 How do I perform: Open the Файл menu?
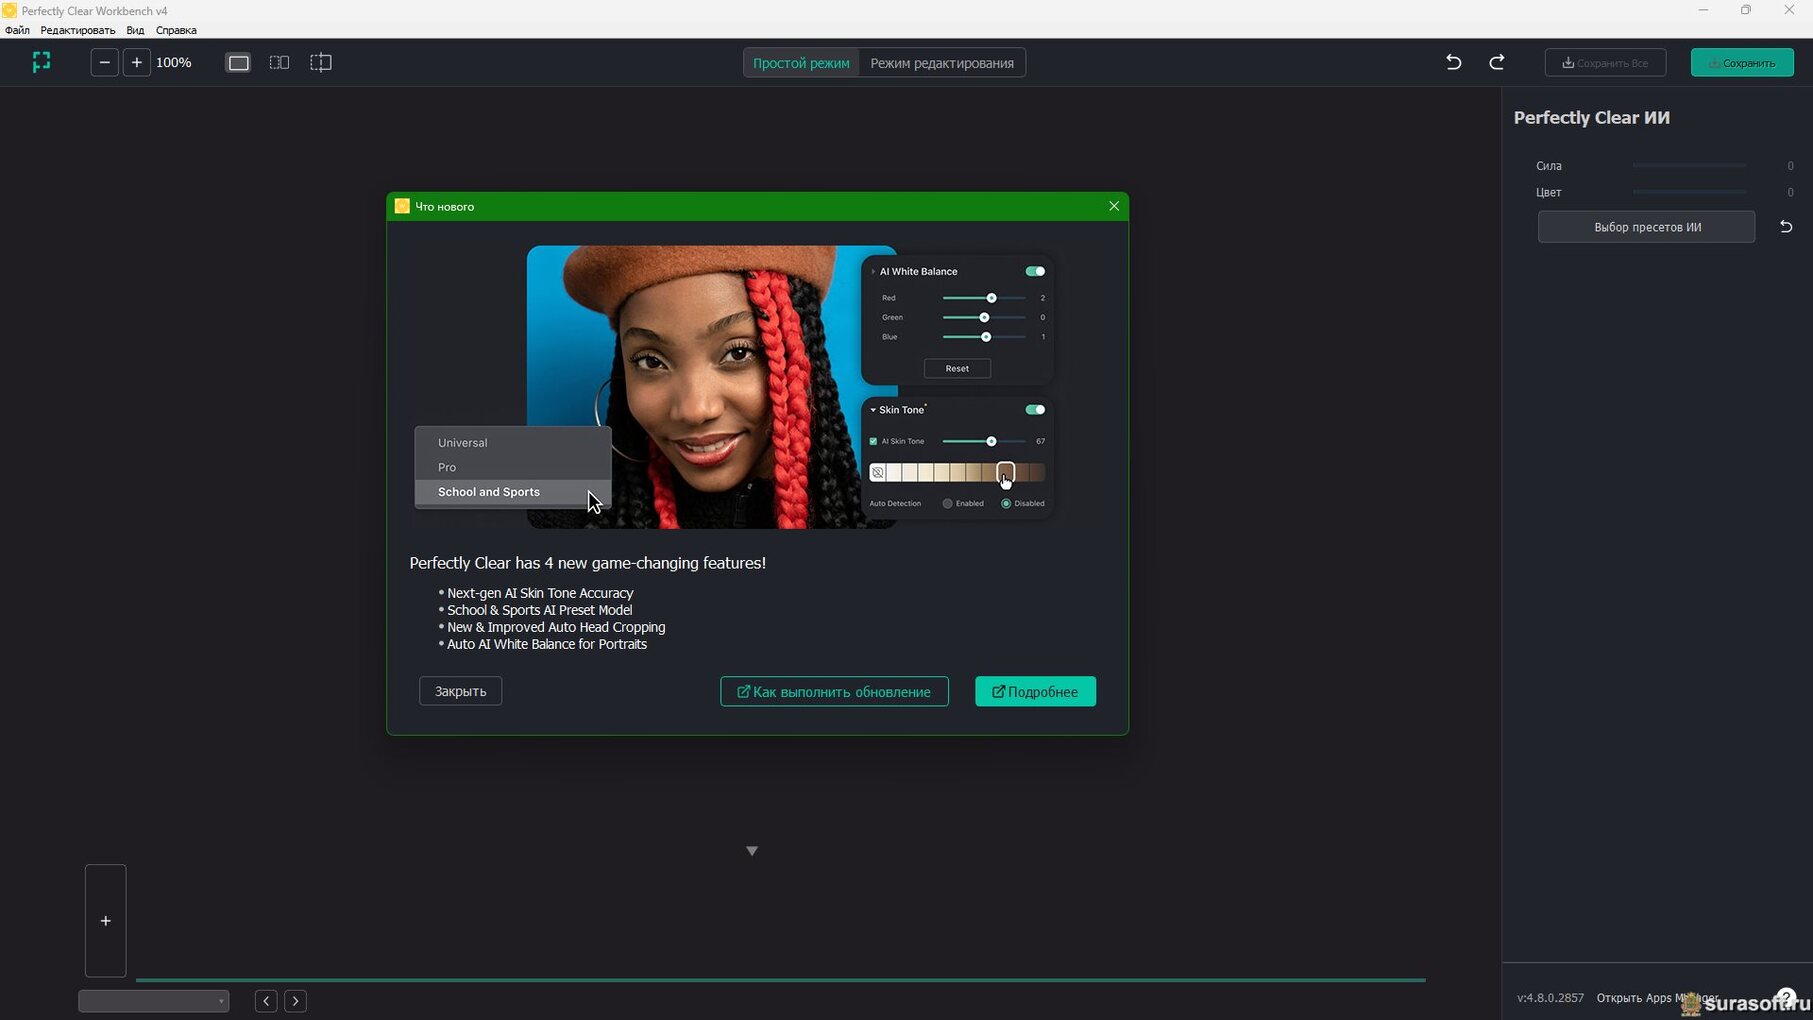pyautogui.click(x=17, y=30)
